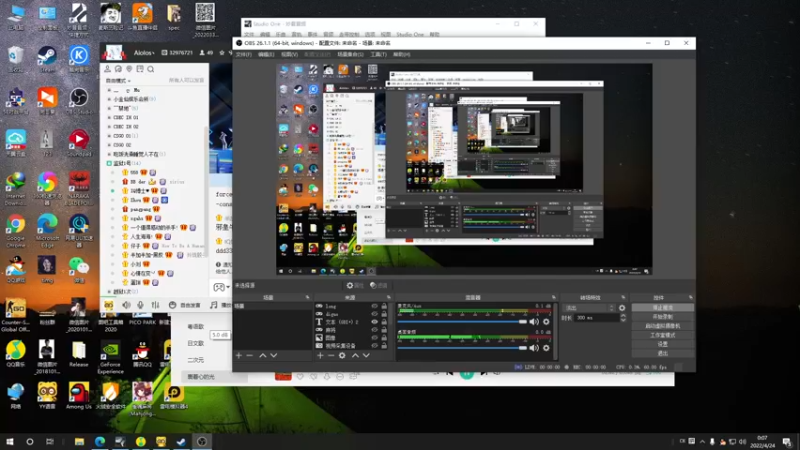Open the 文件(F) menu in OBS
This screenshot has height=450, width=800.
(x=243, y=54)
